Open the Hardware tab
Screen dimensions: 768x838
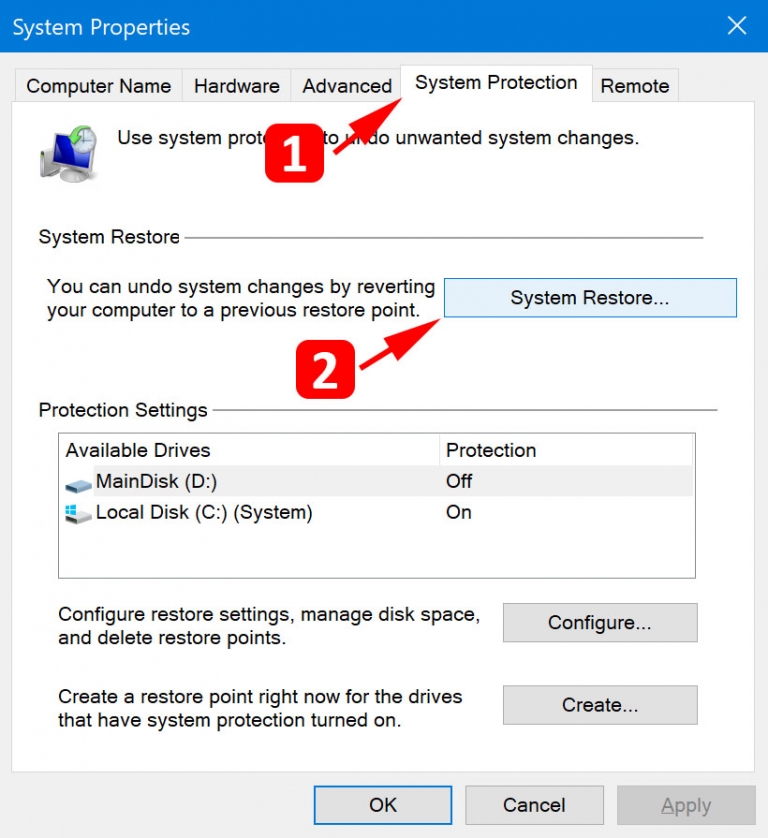pyautogui.click(x=236, y=86)
